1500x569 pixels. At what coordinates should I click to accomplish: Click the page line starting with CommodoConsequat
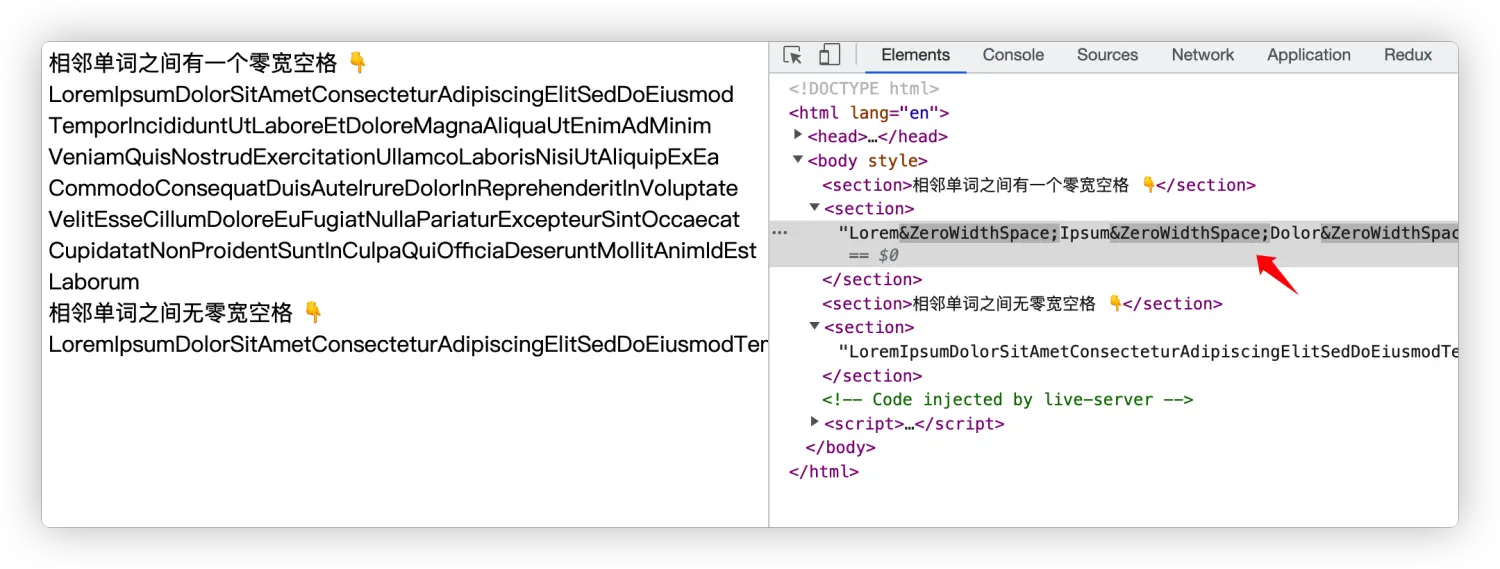tap(393, 189)
